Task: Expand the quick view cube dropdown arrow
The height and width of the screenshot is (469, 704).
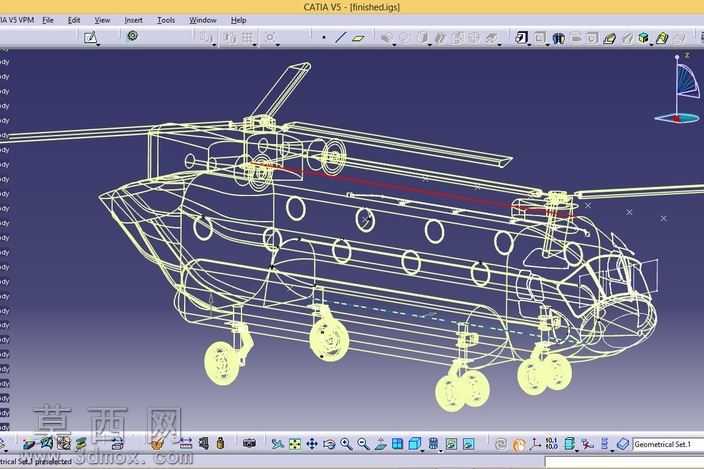Action: pyautogui.click(x=422, y=450)
